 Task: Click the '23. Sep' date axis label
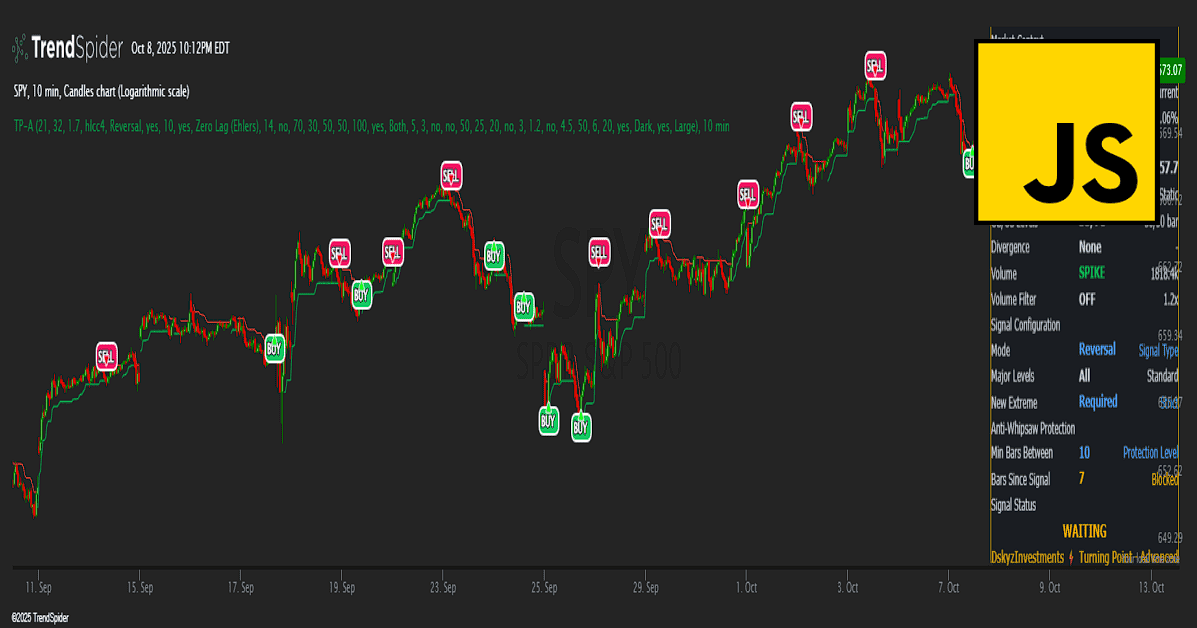[x=443, y=588]
